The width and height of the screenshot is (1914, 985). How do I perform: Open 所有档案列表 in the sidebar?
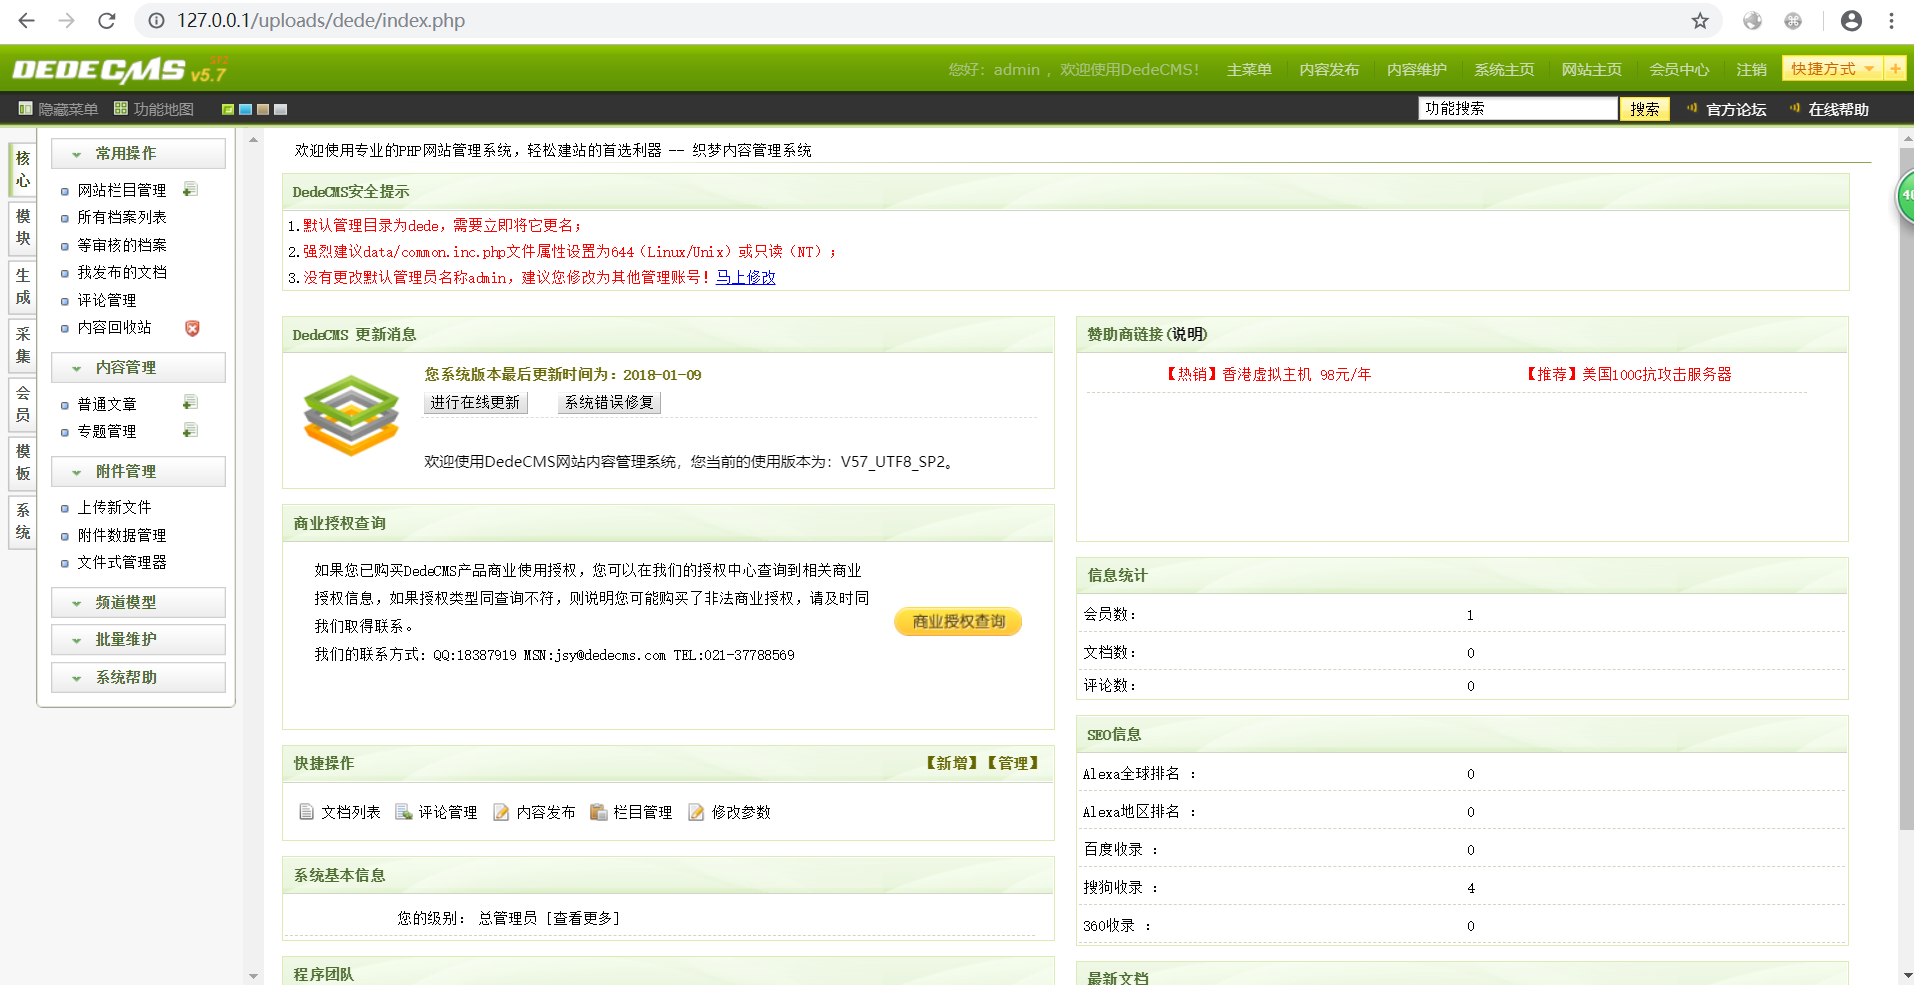click(122, 217)
